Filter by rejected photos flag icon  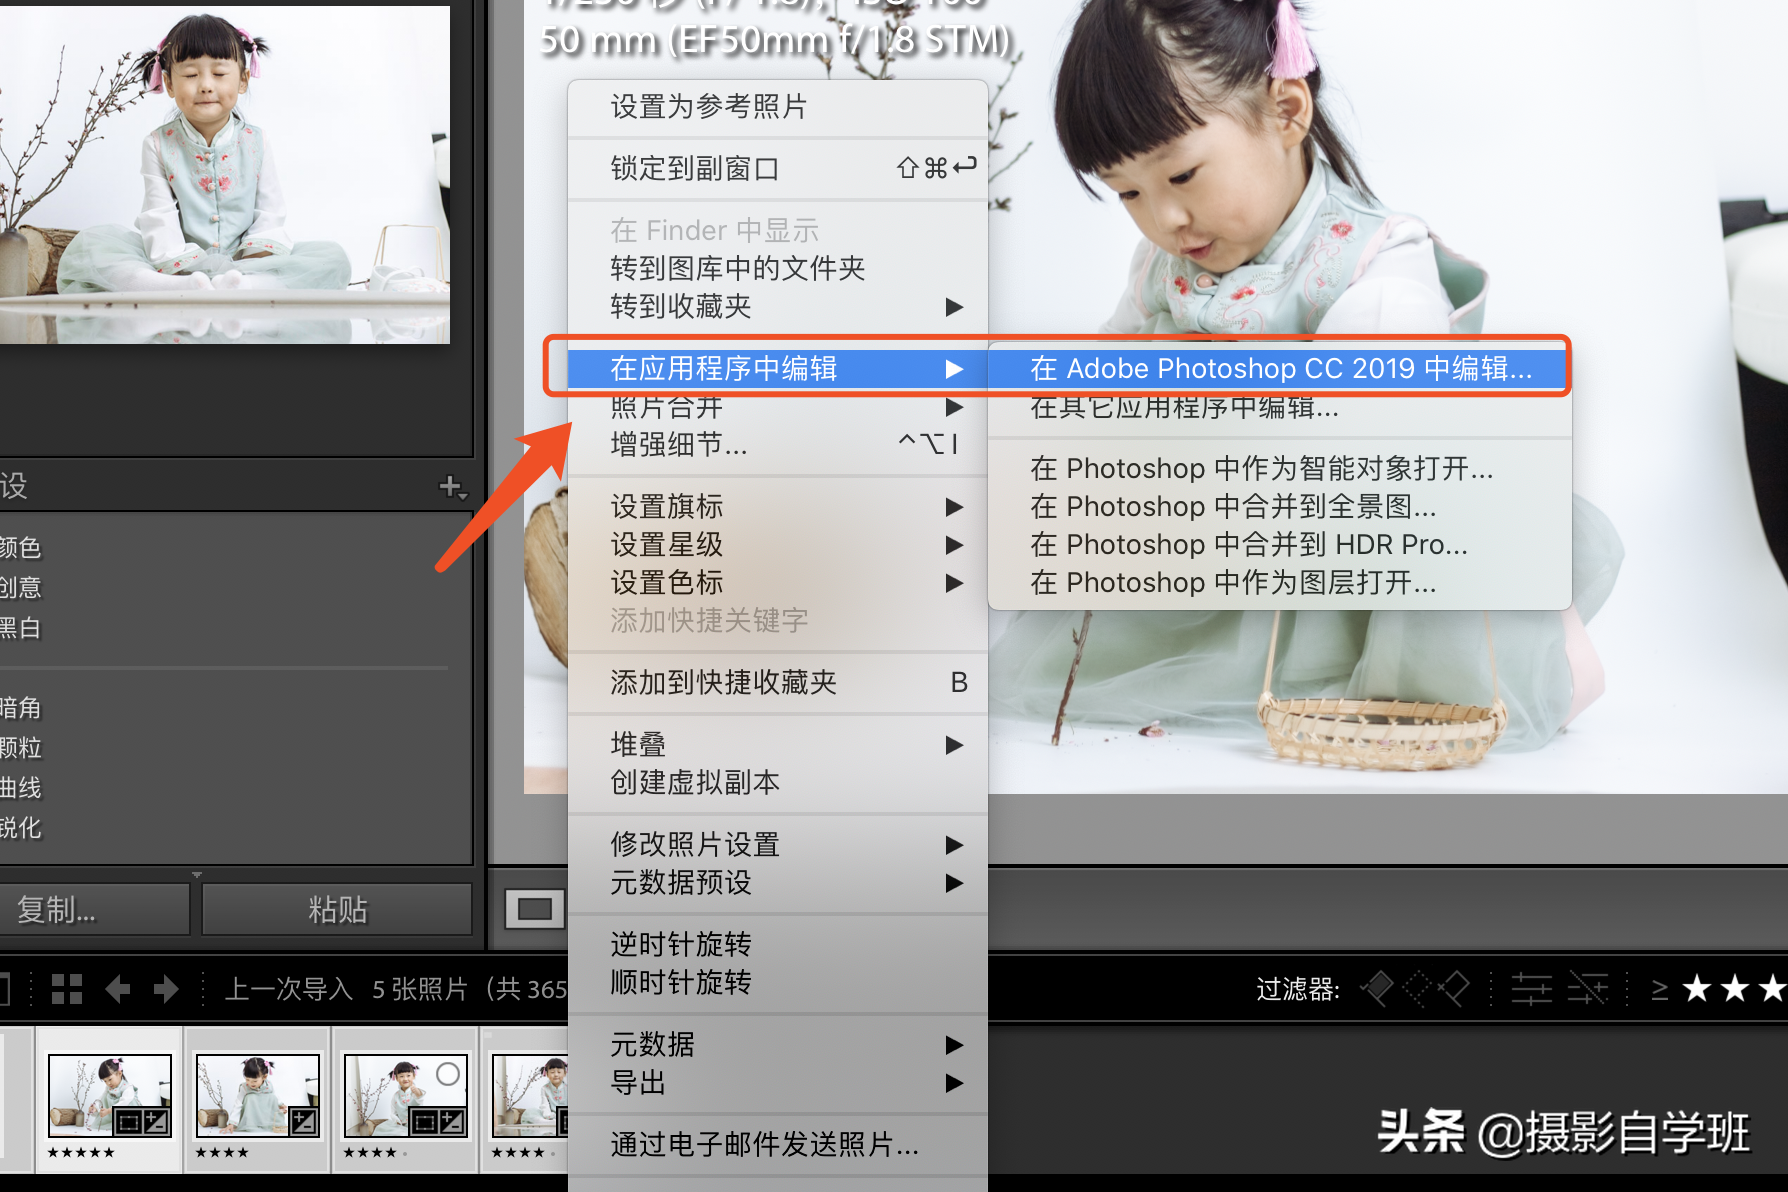coord(1454,989)
